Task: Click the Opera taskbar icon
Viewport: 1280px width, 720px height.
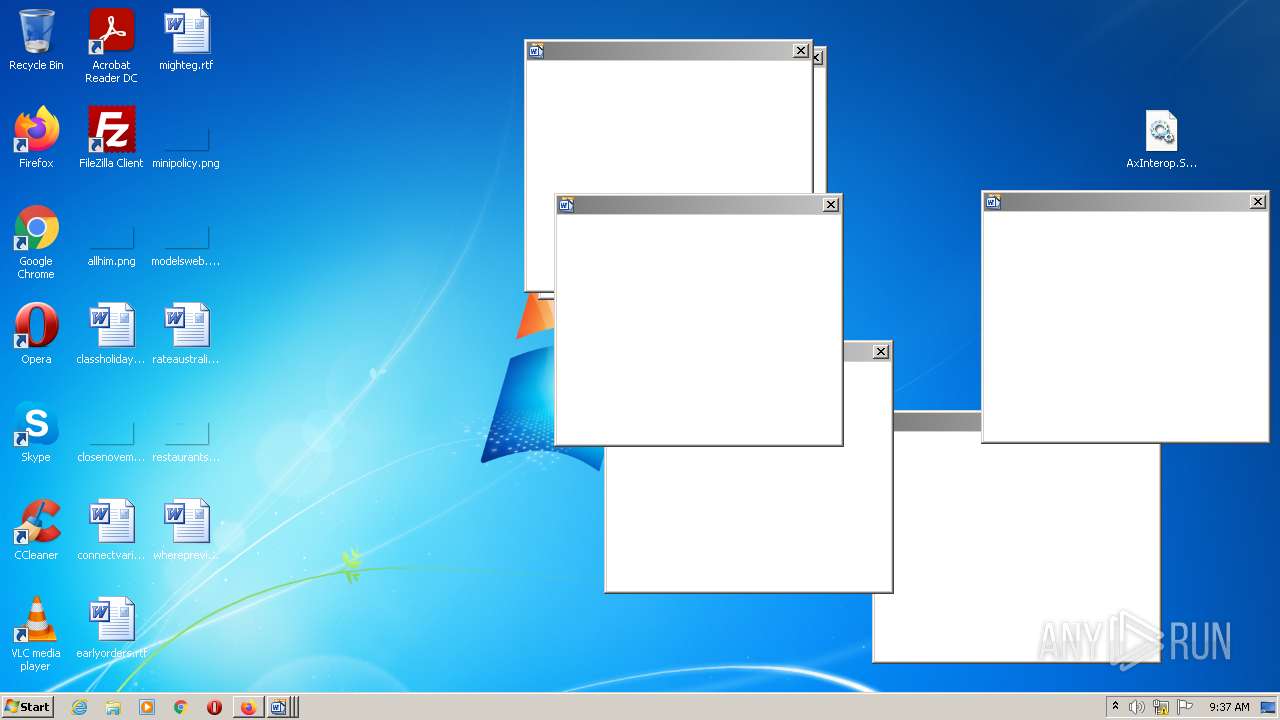Action: point(214,707)
